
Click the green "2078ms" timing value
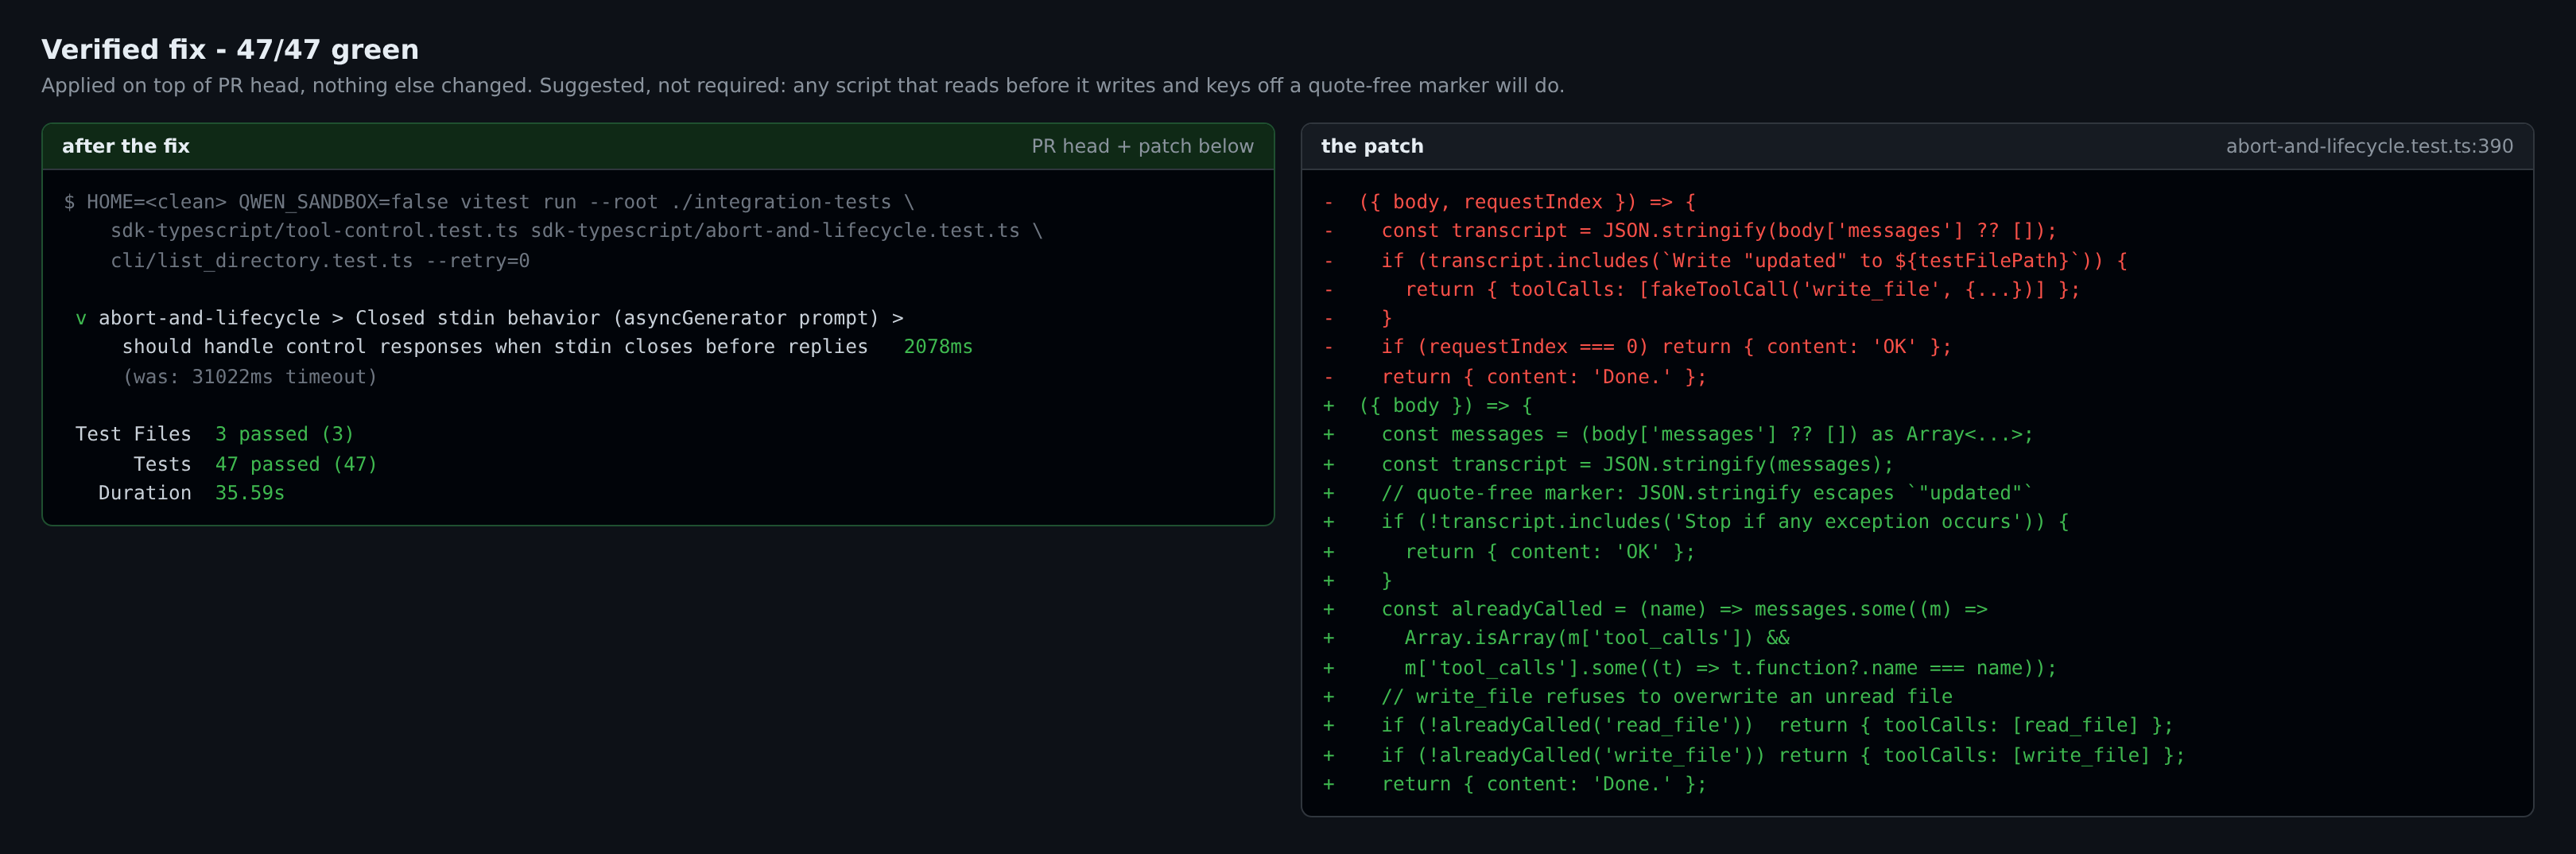938,347
